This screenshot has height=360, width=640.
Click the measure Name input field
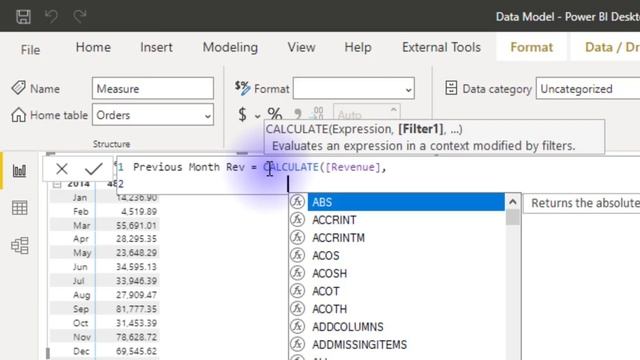coord(153,88)
